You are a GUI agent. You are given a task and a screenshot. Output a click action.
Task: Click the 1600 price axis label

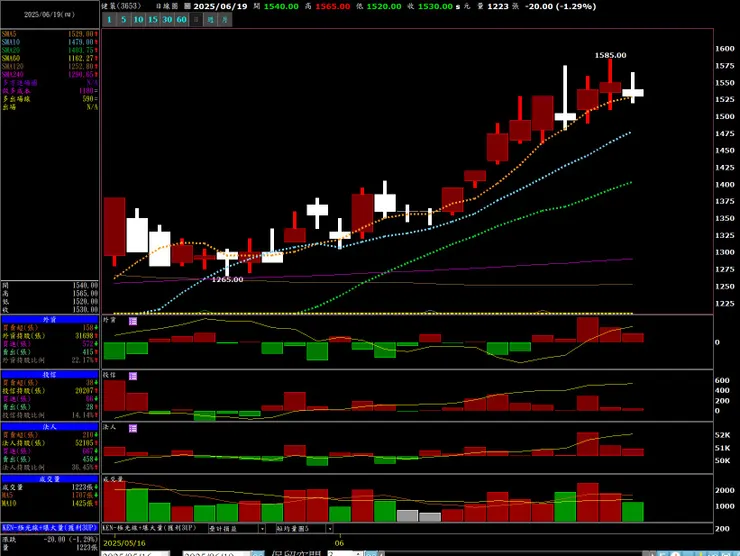724,49
